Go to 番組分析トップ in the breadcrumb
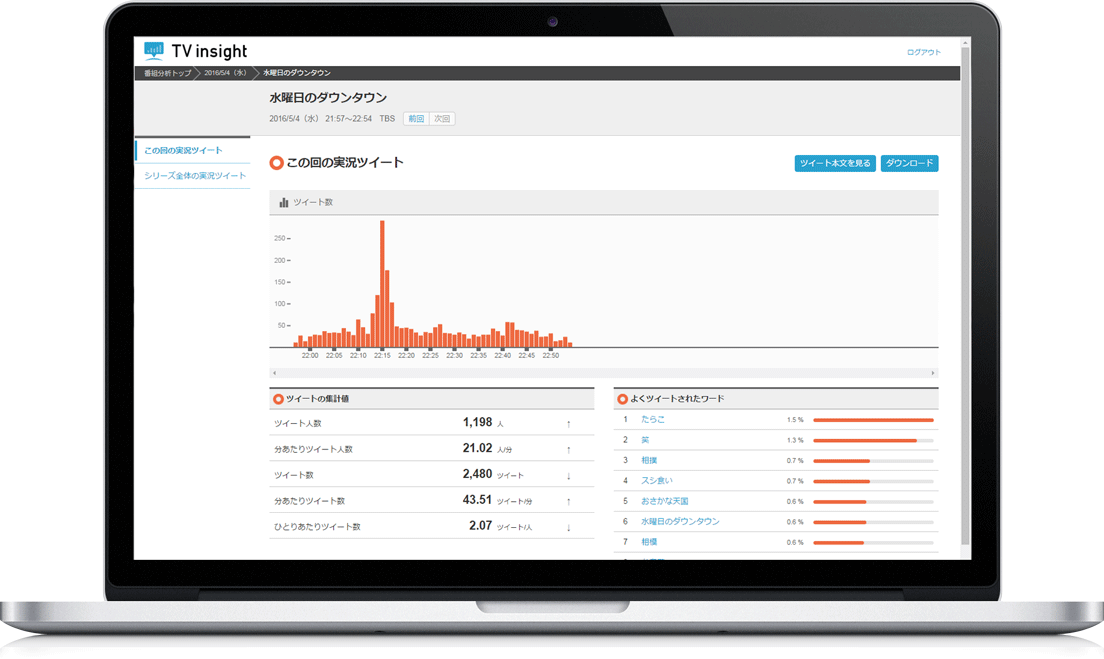The image size is (1104, 659). [x=168, y=73]
